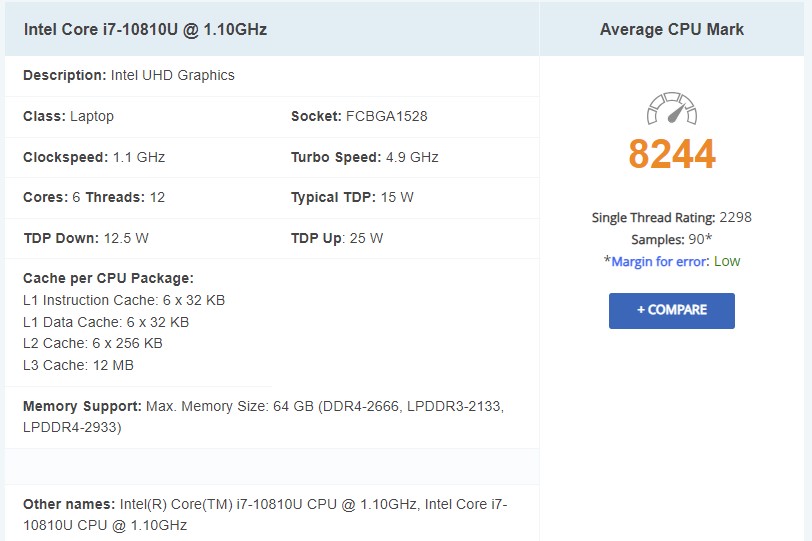Click the TDP Up 25 W entry
Screen dimensions: 812x541
point(336,238)
